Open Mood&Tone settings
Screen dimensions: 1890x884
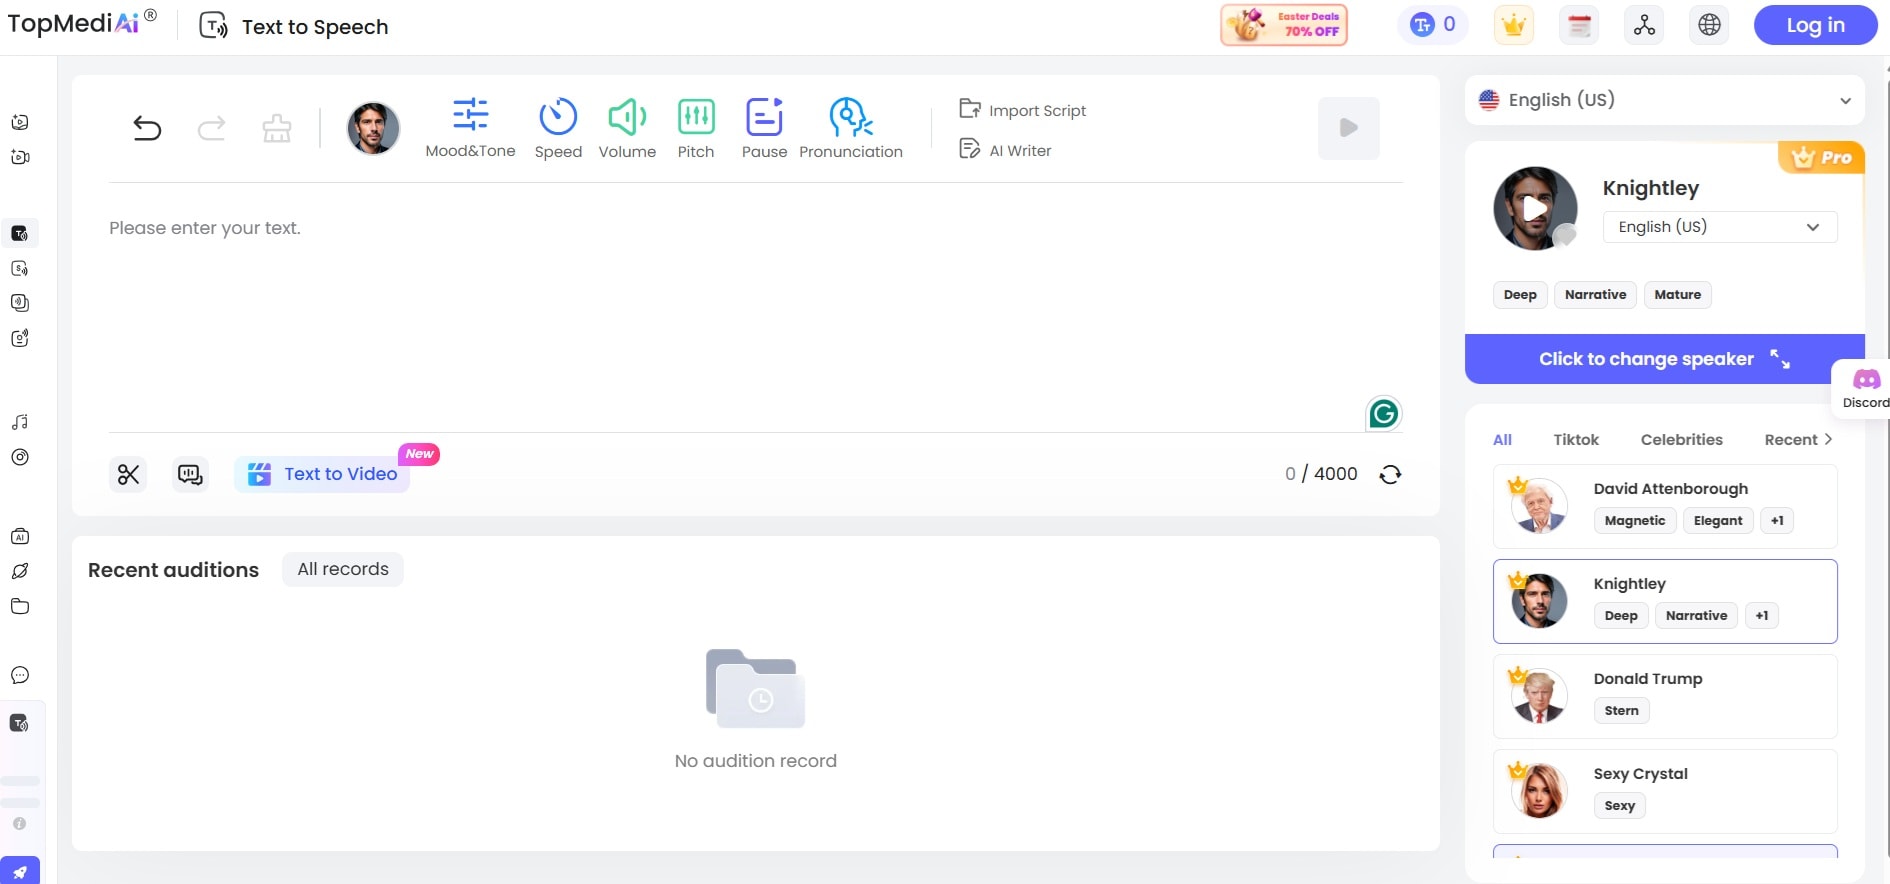pos(470,128)
